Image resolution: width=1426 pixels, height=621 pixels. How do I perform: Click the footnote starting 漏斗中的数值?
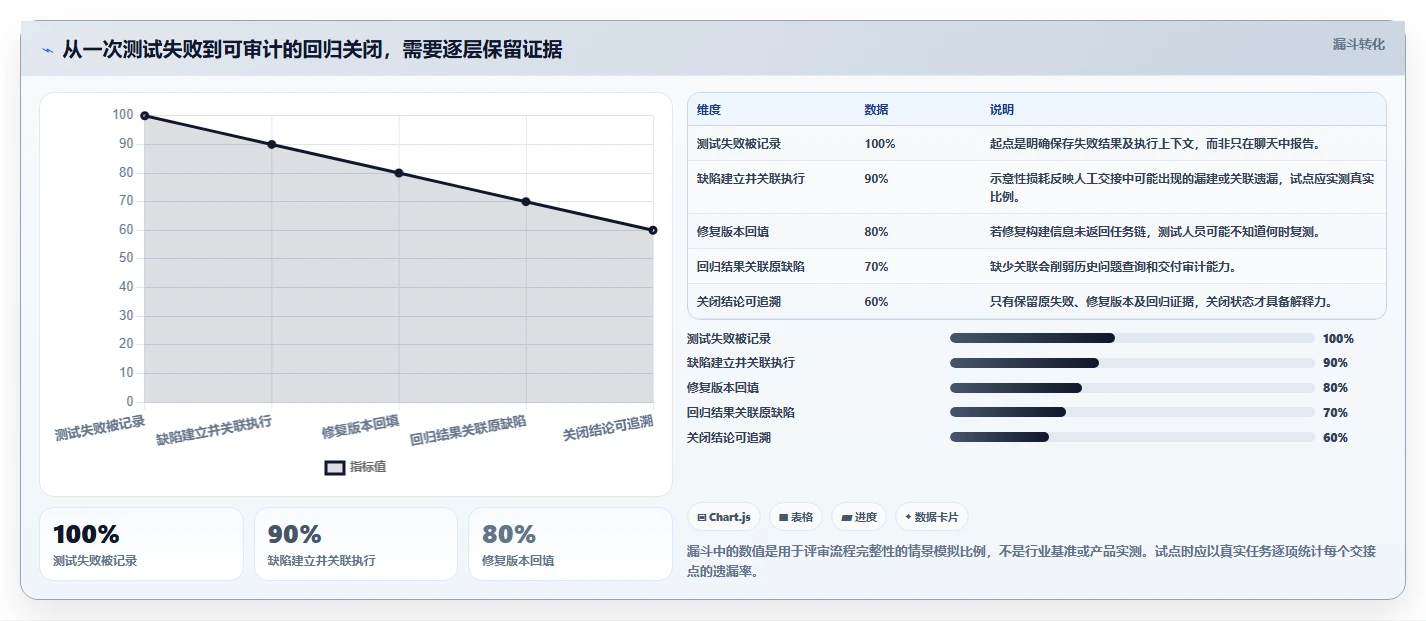point(1032,561)
